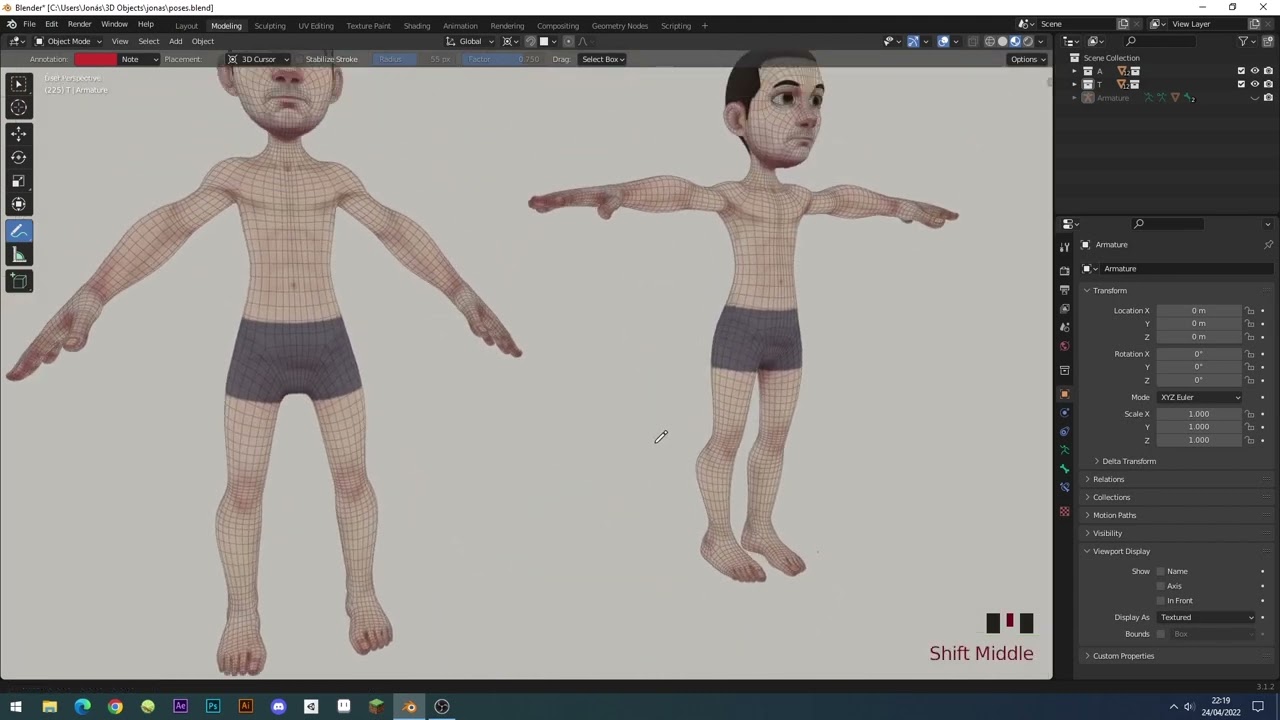Switch to the Shading workspace tab
This screenshot has height=720, width=1280.
pos(416,25)
